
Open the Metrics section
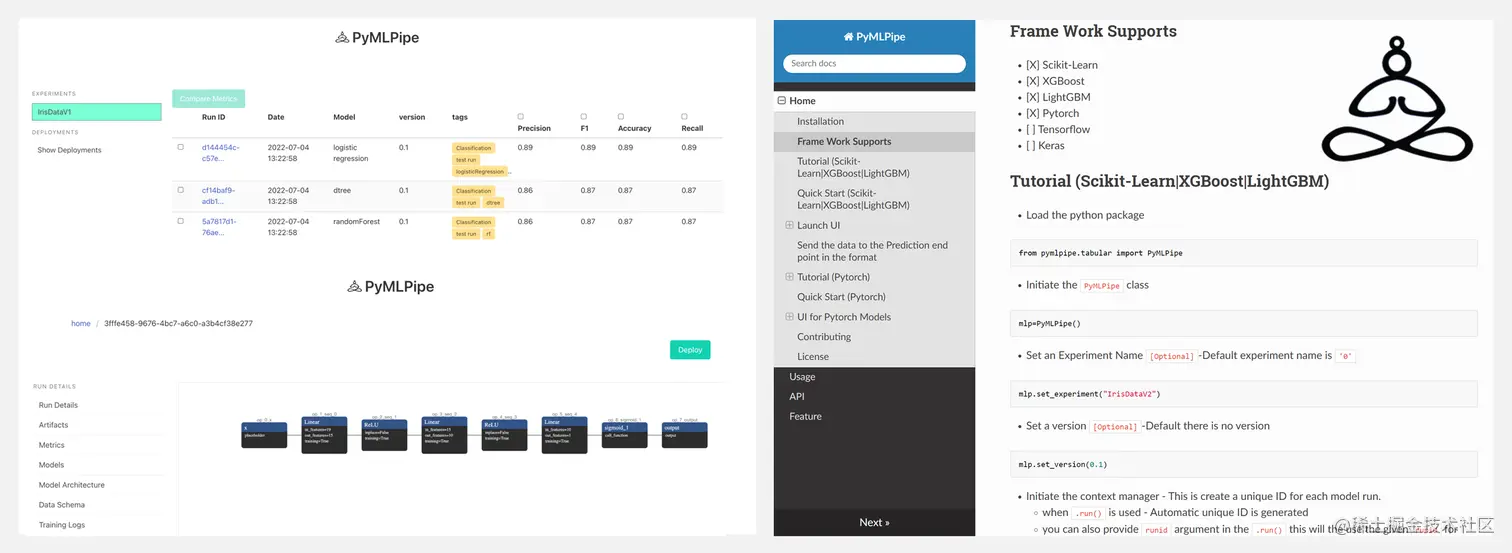52,445
